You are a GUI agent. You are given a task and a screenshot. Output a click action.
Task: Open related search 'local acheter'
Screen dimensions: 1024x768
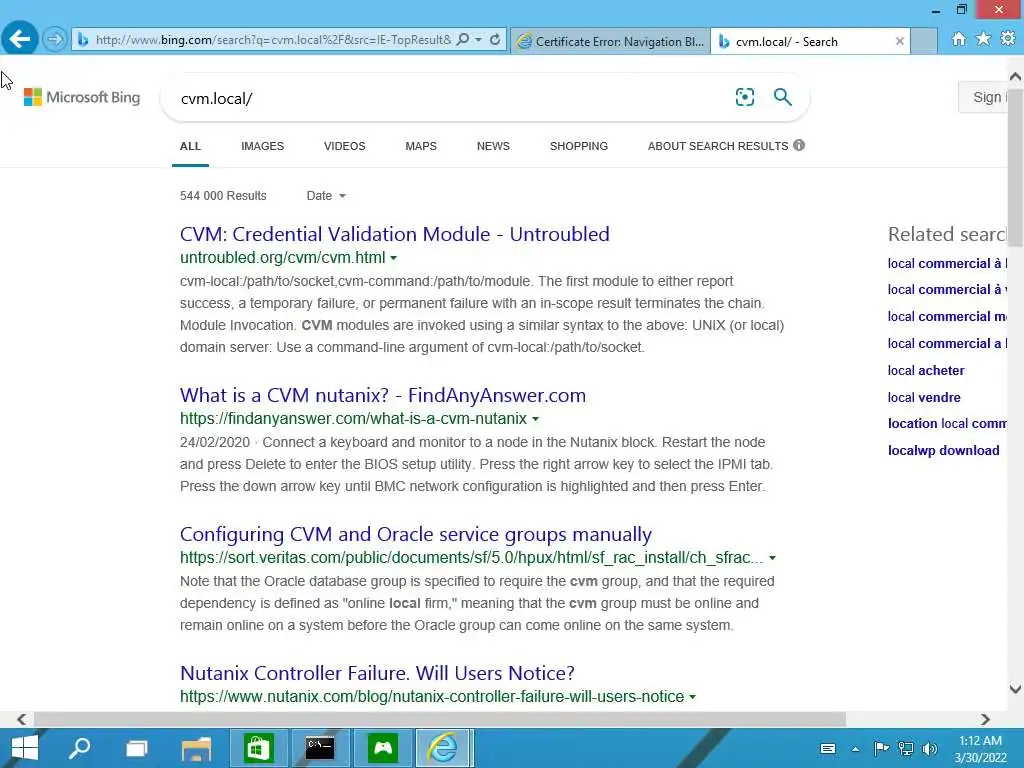[x=925, y=370]
